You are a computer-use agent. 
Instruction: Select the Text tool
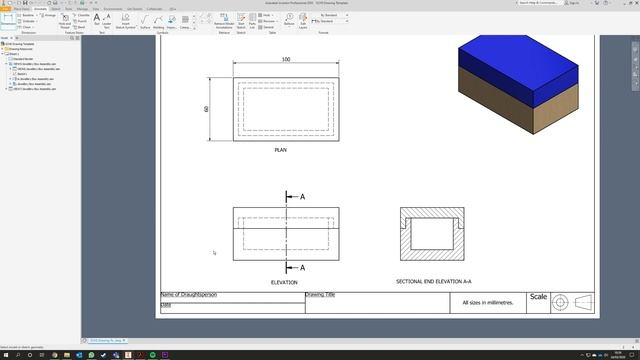(97, 19)
